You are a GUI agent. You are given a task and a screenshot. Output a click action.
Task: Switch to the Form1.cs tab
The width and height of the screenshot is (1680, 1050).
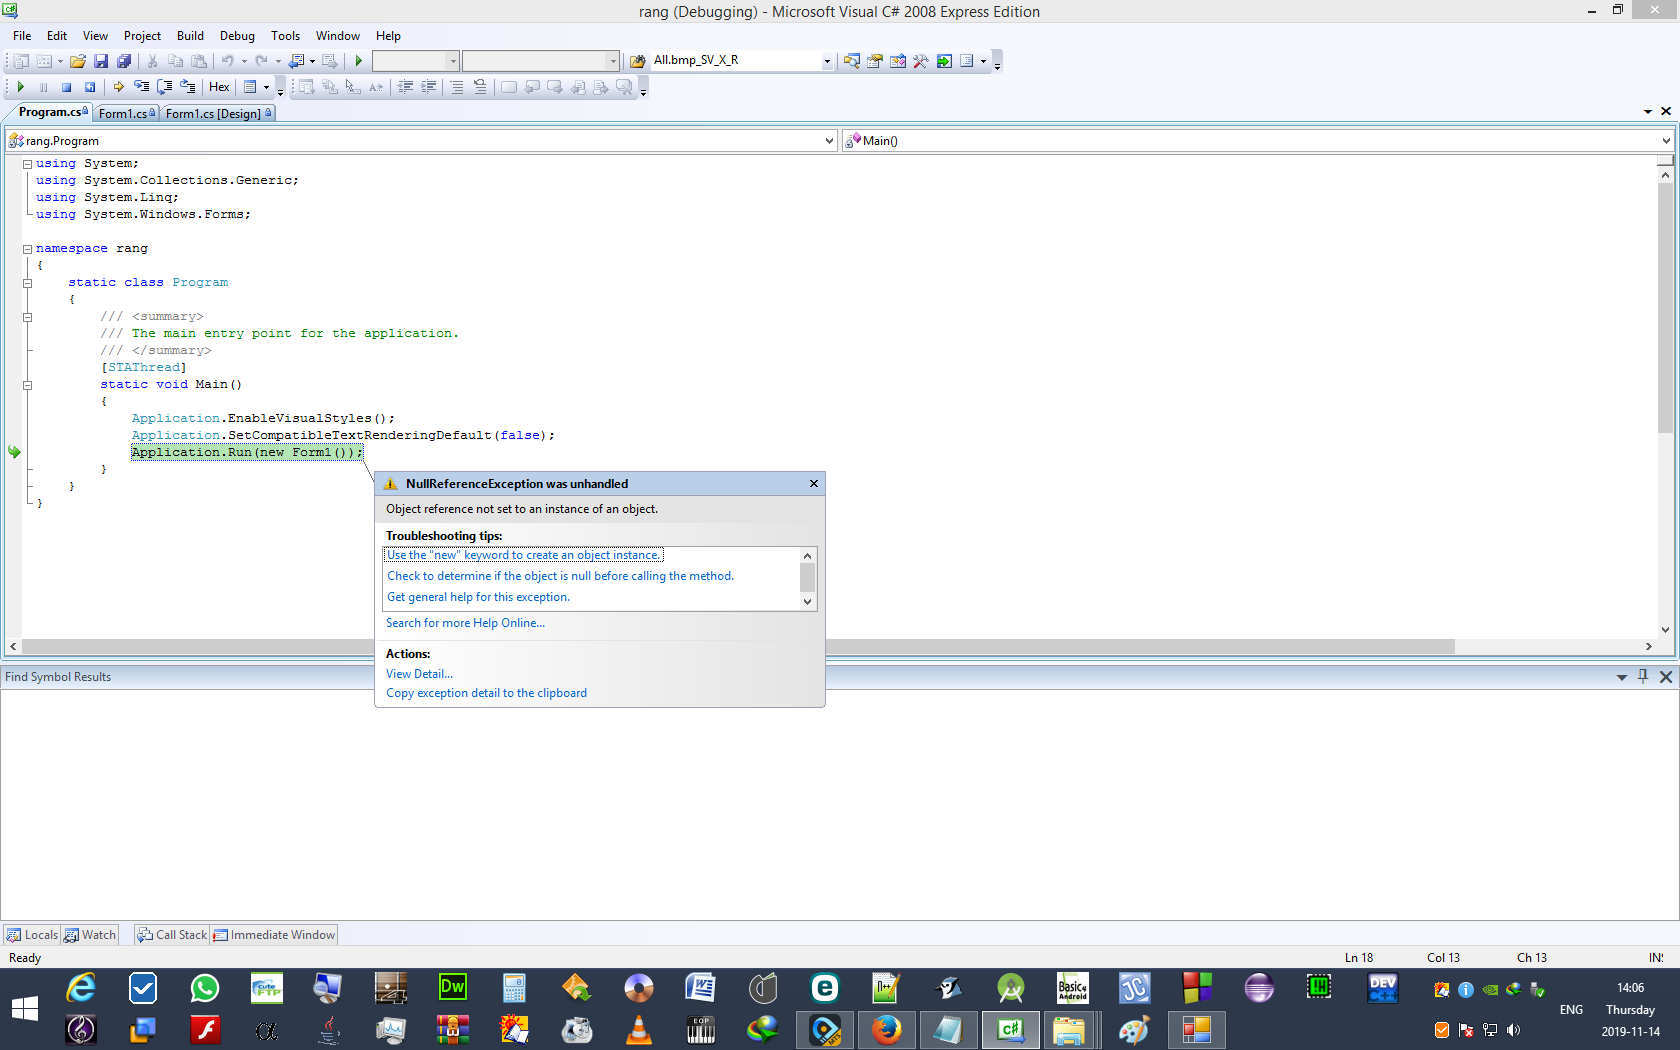click(126, 113)
